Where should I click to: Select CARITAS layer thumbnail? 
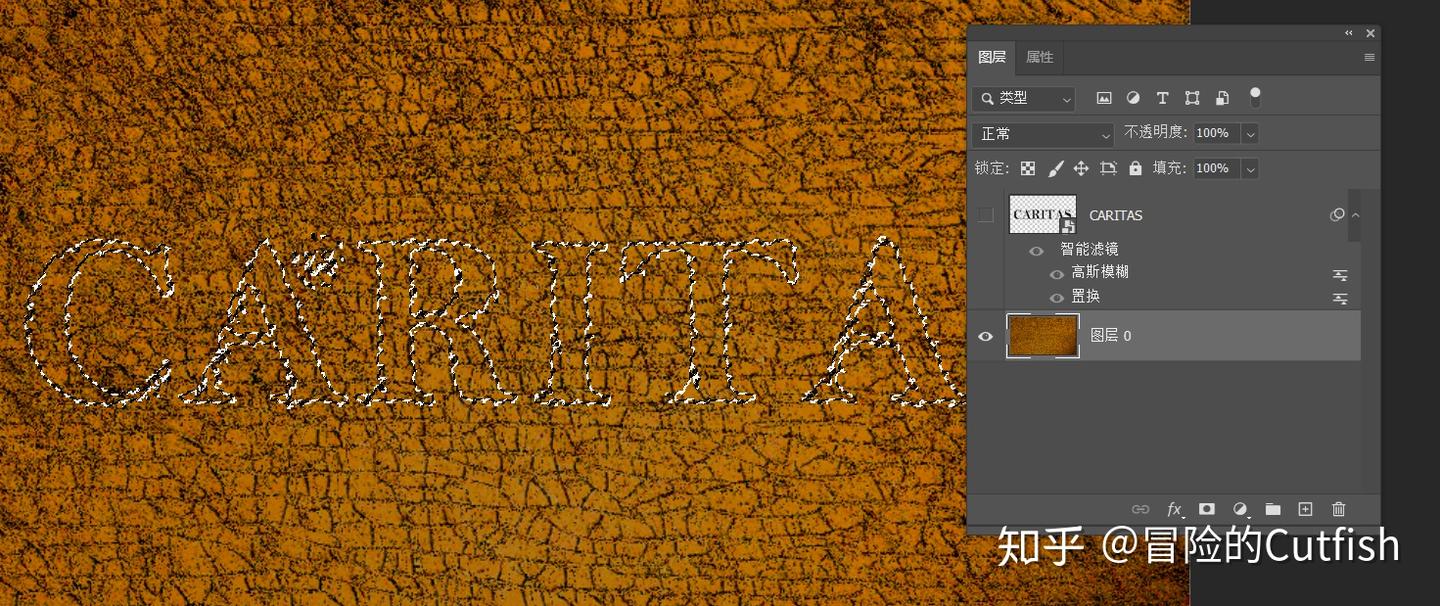click(1043, 214)
